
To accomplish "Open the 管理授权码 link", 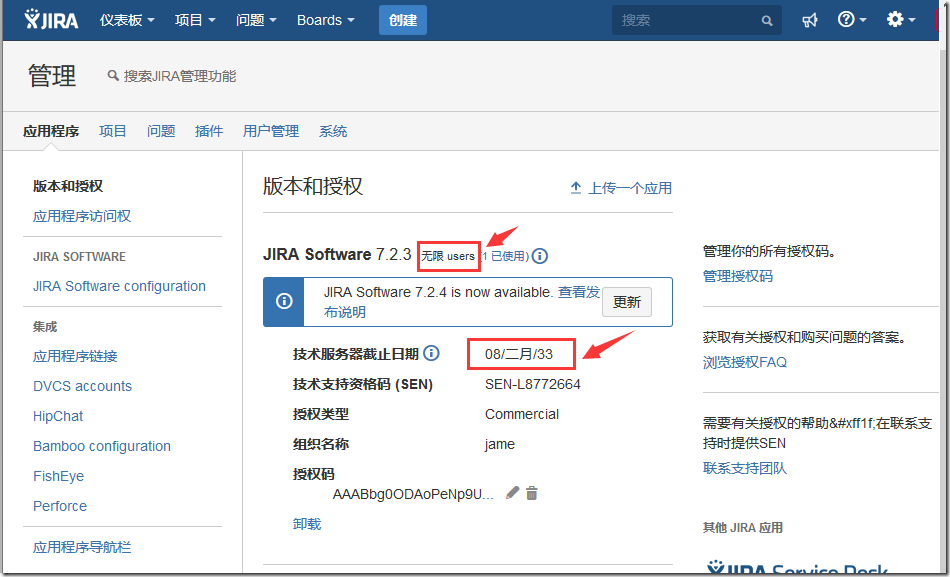I will (x=738, y=276).
